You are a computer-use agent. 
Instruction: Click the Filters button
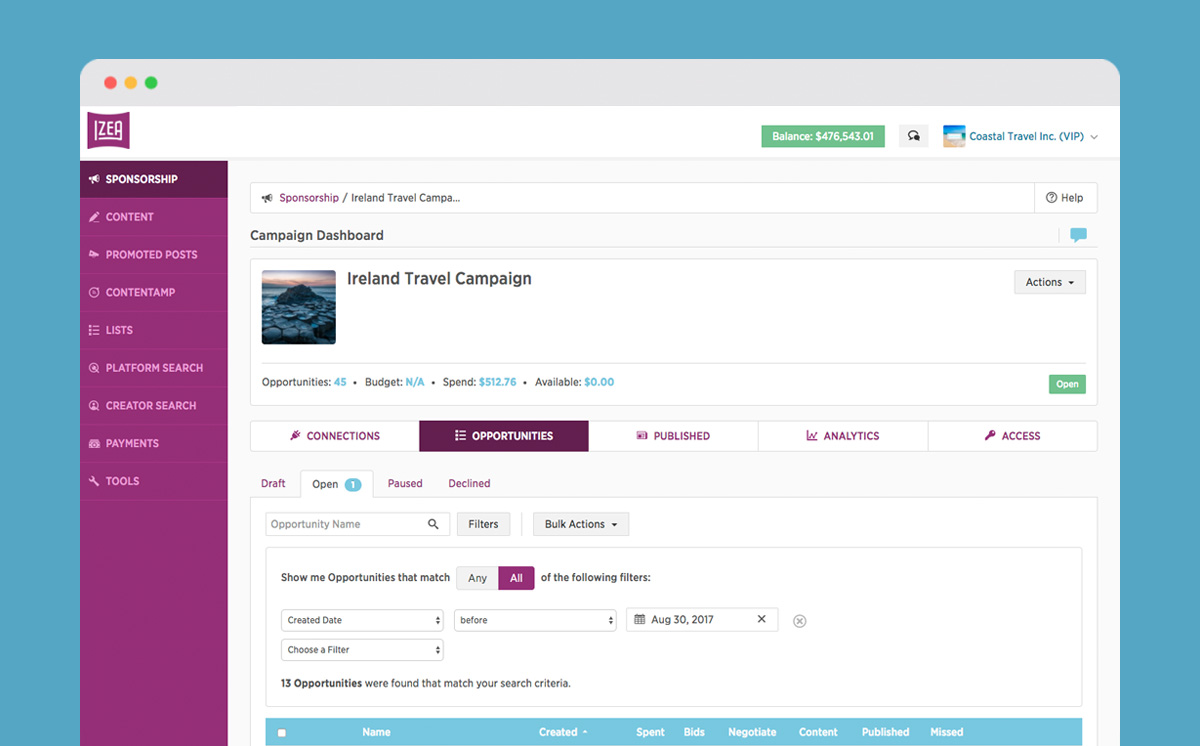[483, 524]
